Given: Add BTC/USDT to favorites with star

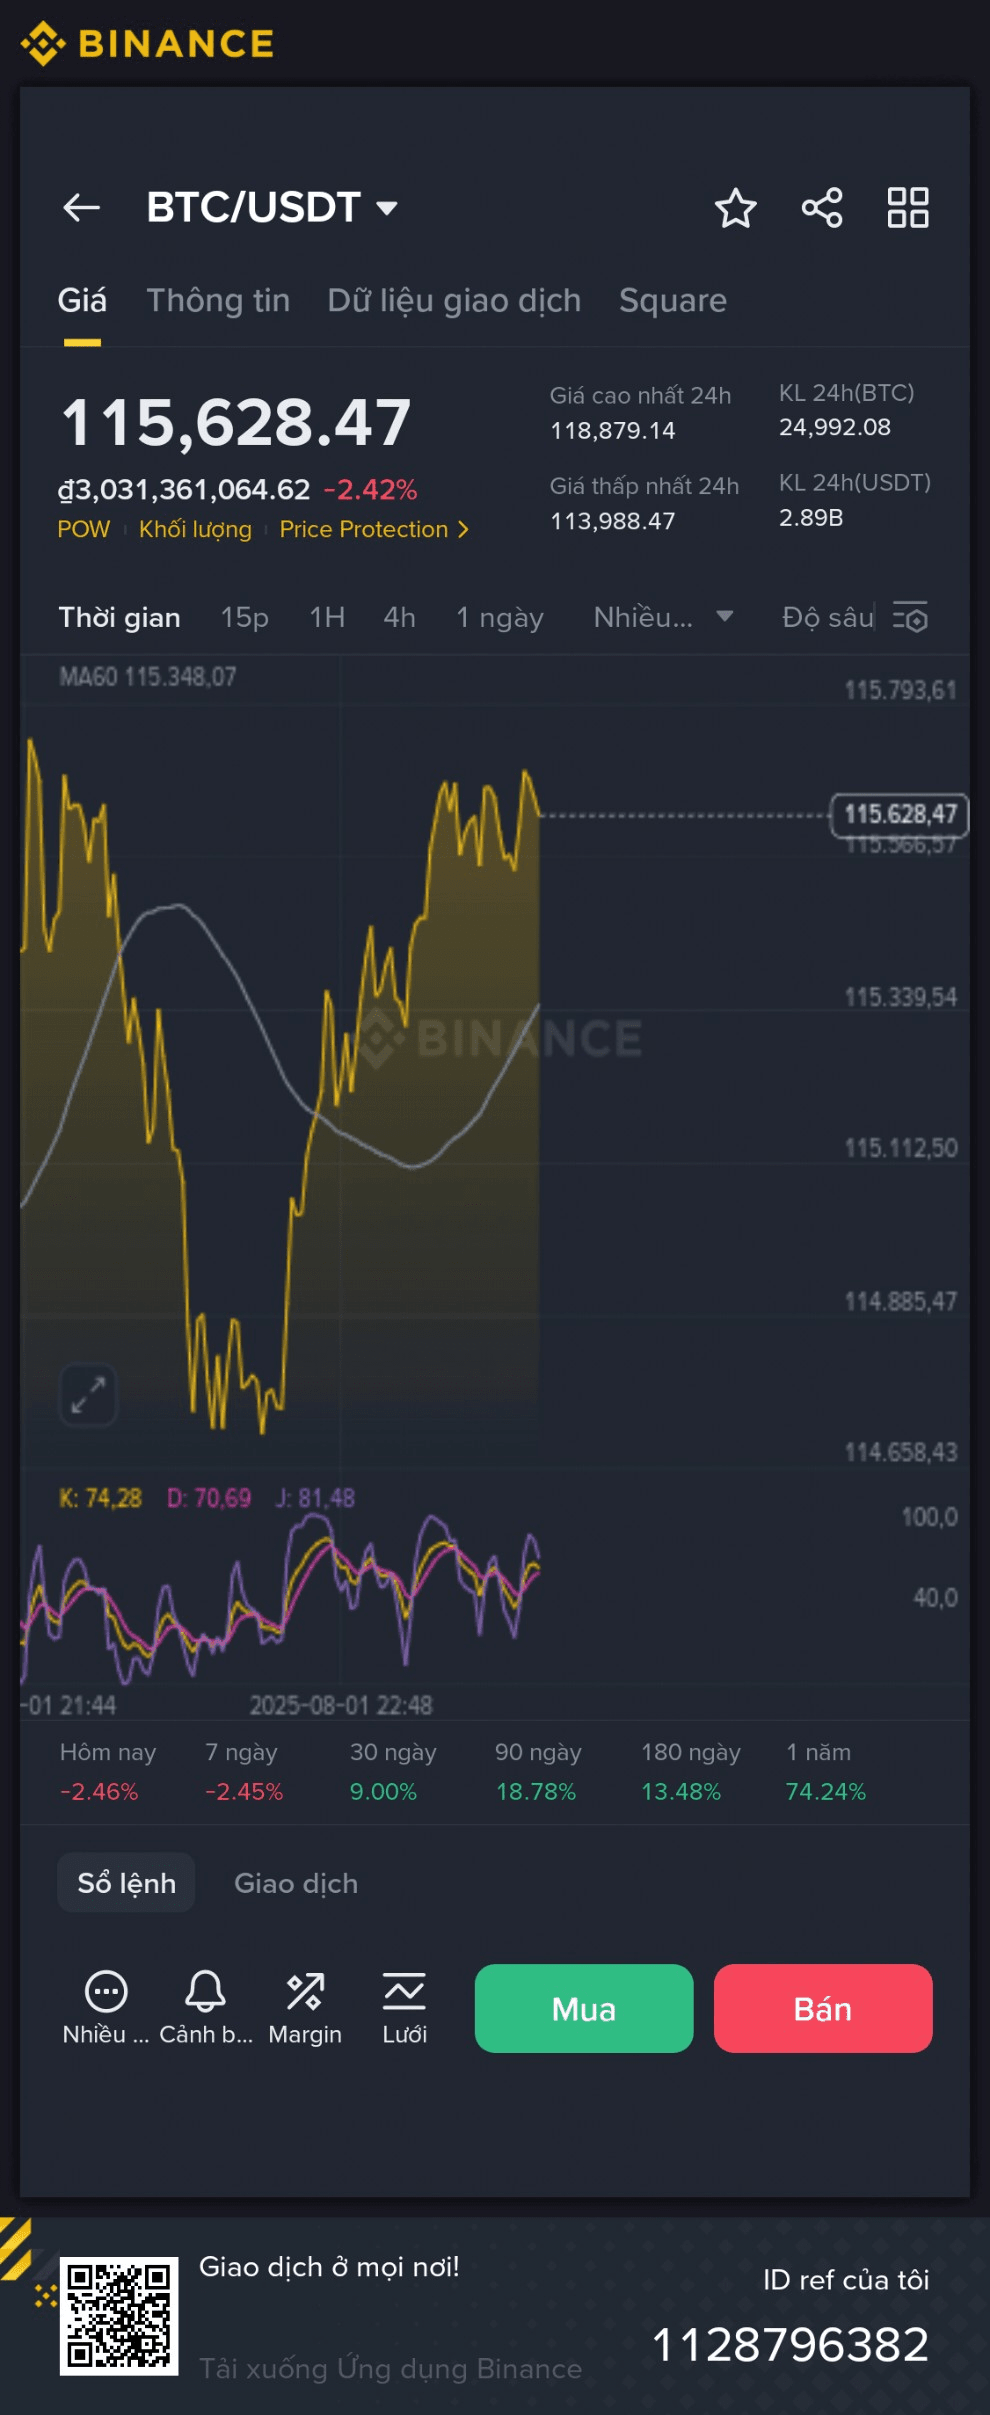Looking at the screenshot, I should coord(735,208).
